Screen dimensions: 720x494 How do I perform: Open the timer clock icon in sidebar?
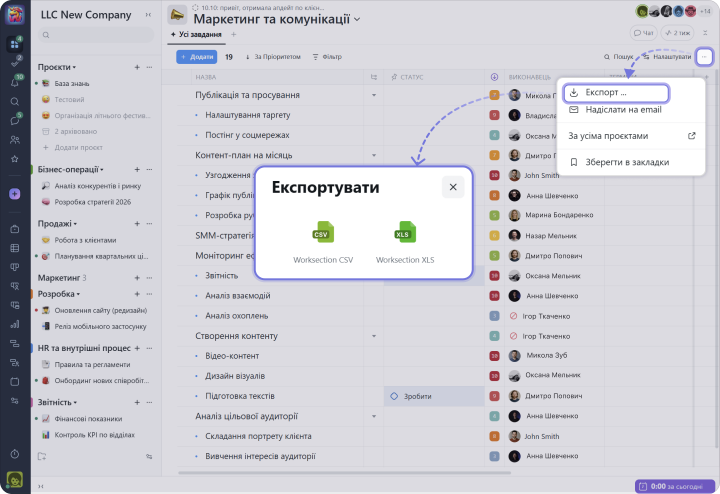click(15, 454)
